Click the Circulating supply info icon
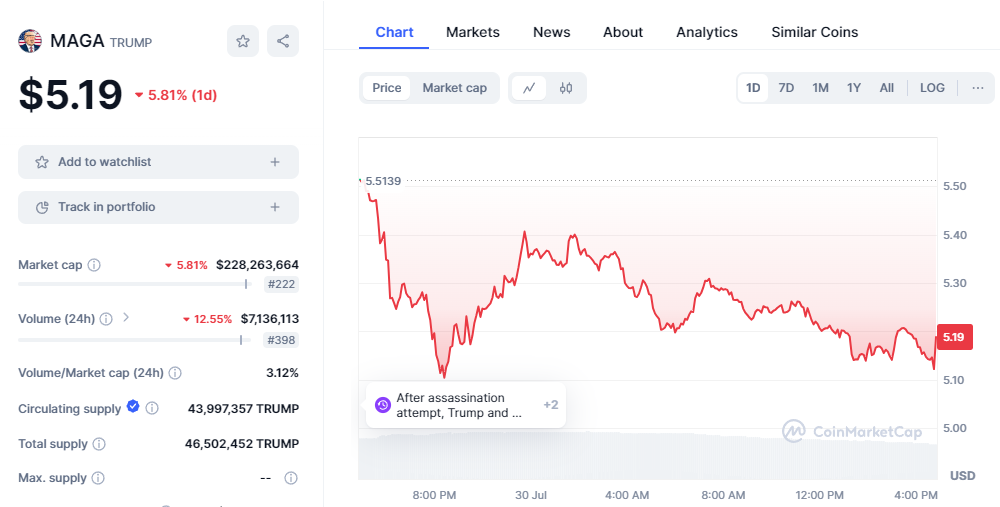1000x507 pixels. pyautogui.click(x=152, y=408)
